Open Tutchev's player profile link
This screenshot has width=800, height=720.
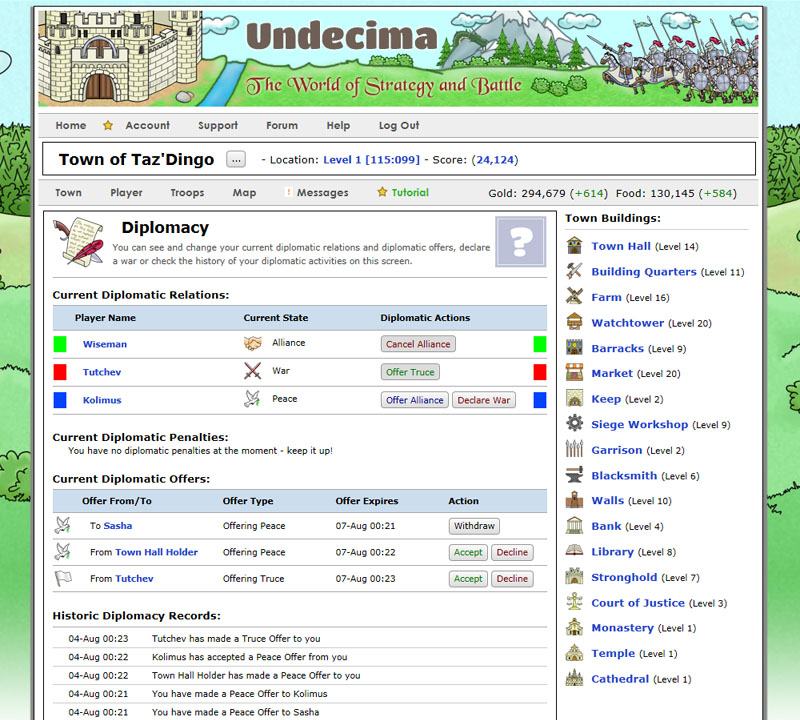101,371
